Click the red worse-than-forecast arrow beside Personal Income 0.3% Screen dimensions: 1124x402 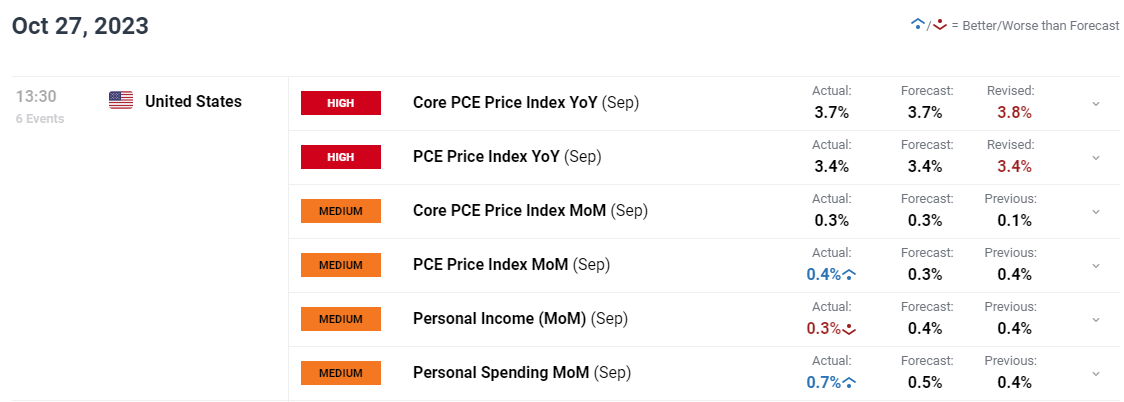[x=849, y=328]
